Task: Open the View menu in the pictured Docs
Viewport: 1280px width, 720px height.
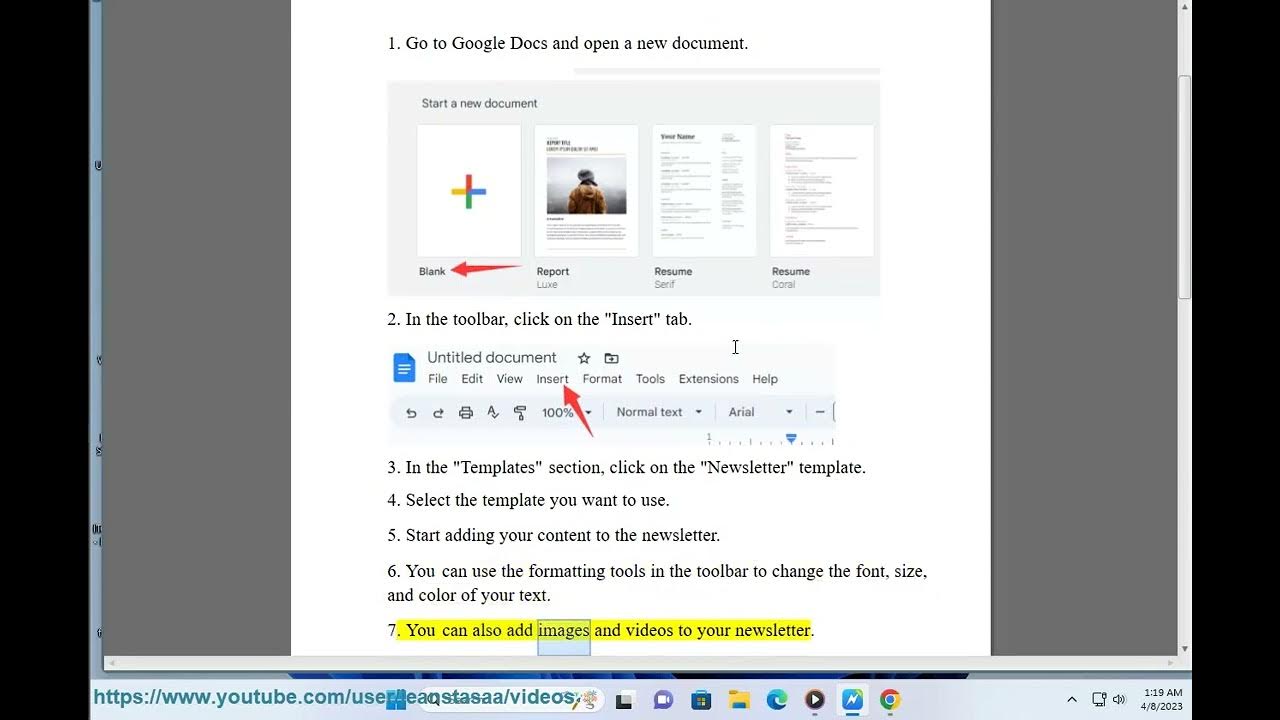Action: [x=510, y=379]
